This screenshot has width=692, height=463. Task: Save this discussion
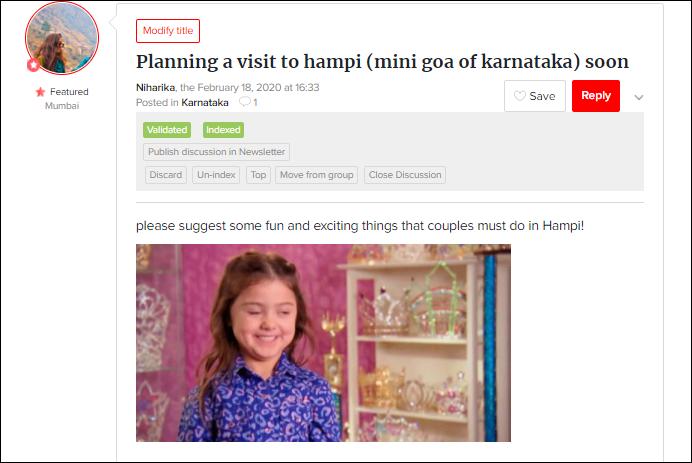[535, 96]
